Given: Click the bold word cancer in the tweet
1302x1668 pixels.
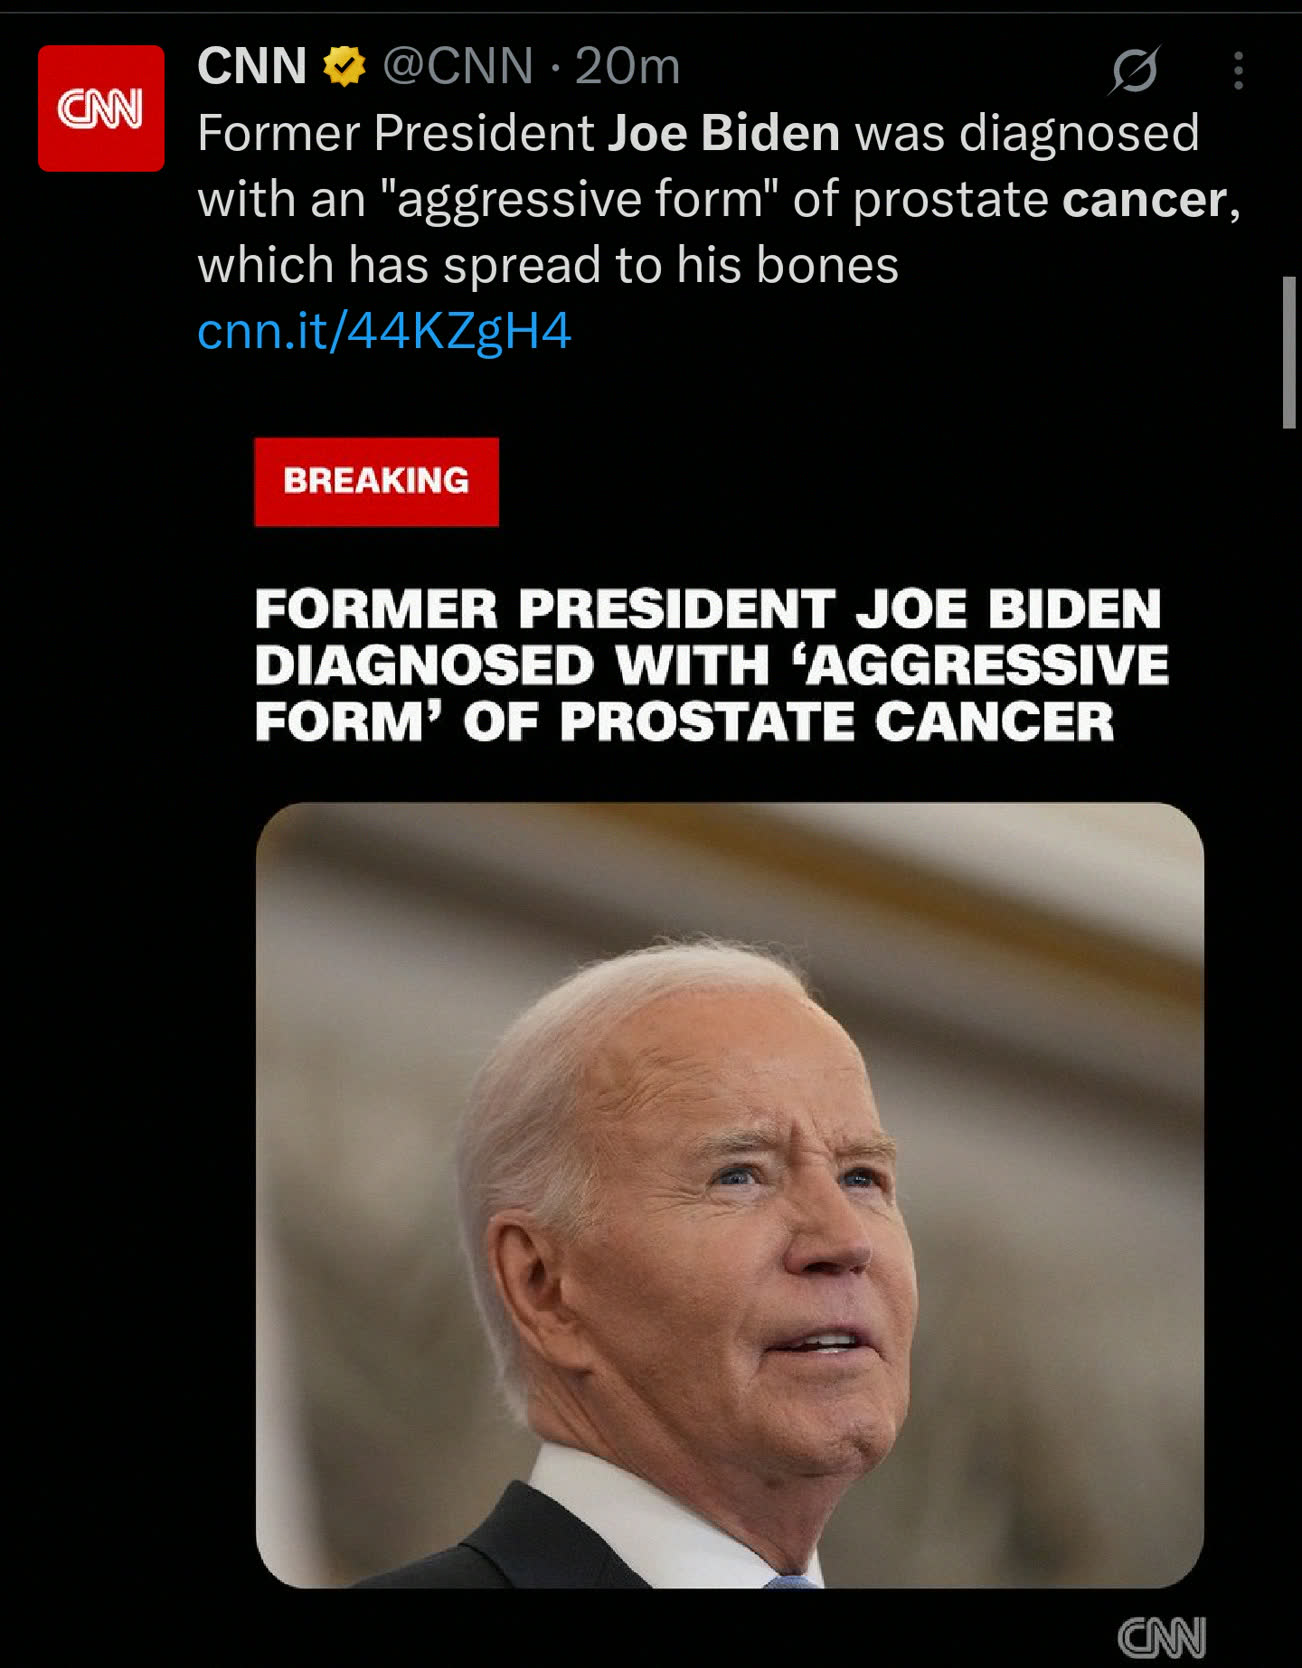Looking at the screenshot, I should click(x=1145, y=200).
